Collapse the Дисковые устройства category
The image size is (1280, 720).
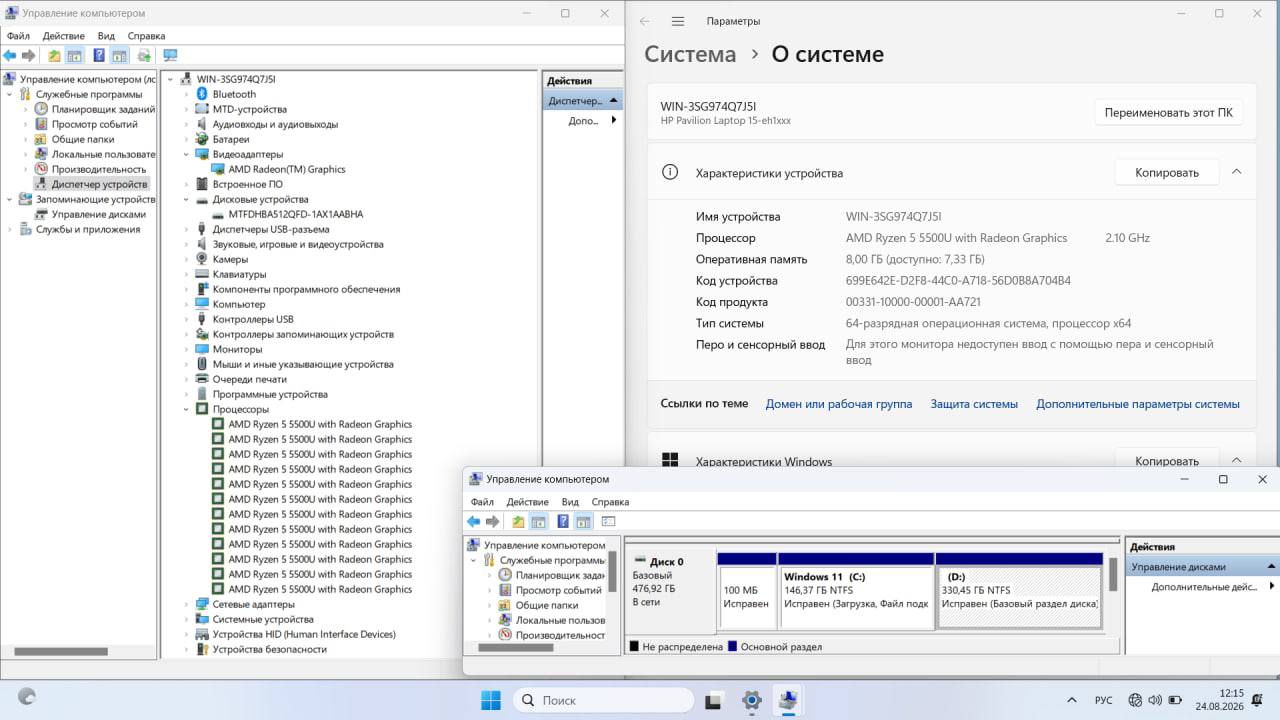(x=186, y=199)
